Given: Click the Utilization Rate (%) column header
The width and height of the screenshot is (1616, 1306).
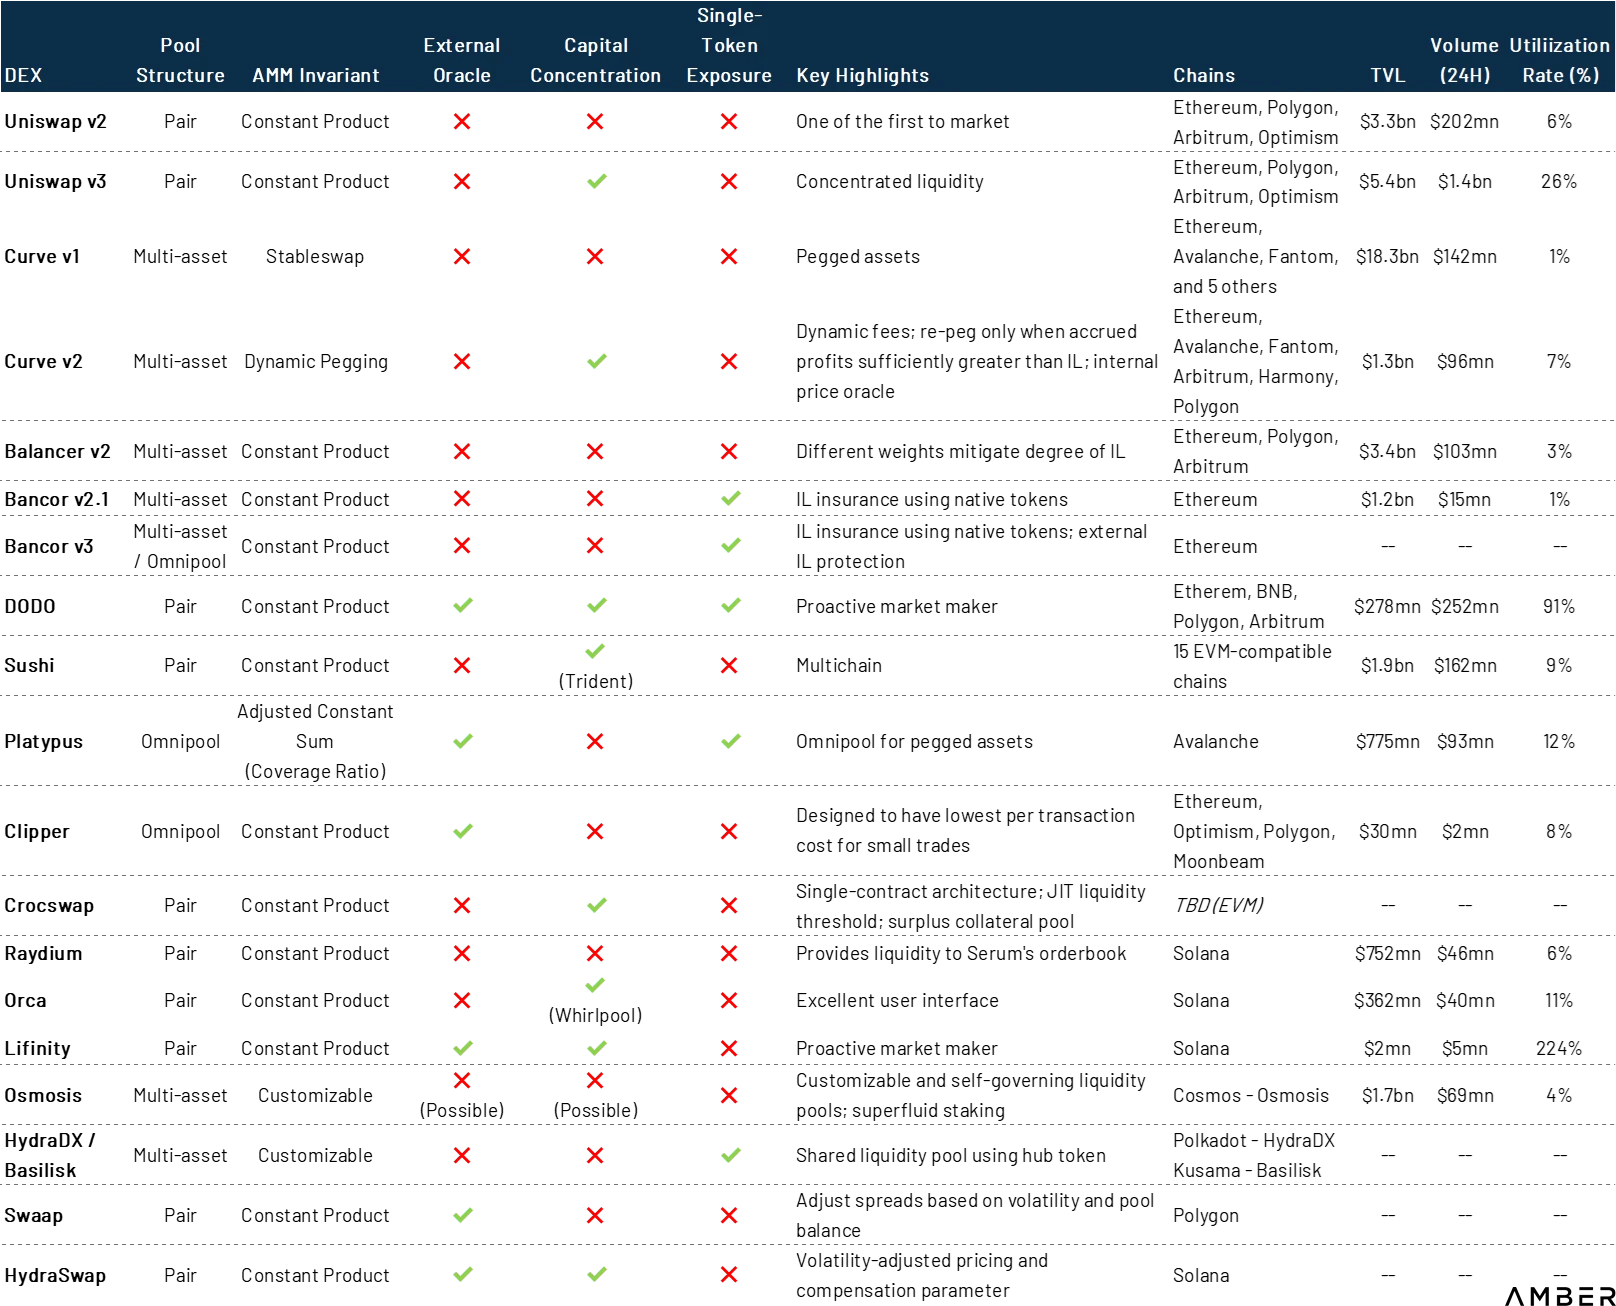Looking at the screenshot, I should coord(1559,60).
